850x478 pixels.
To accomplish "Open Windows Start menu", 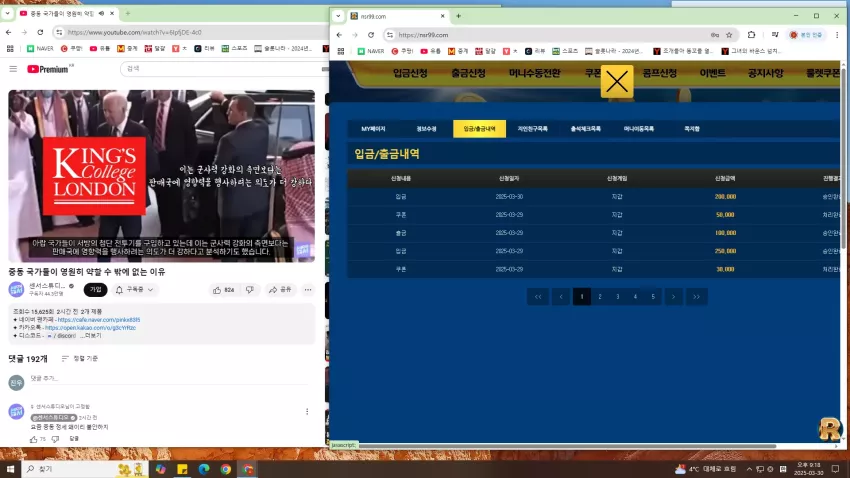I will pos(10,469).
